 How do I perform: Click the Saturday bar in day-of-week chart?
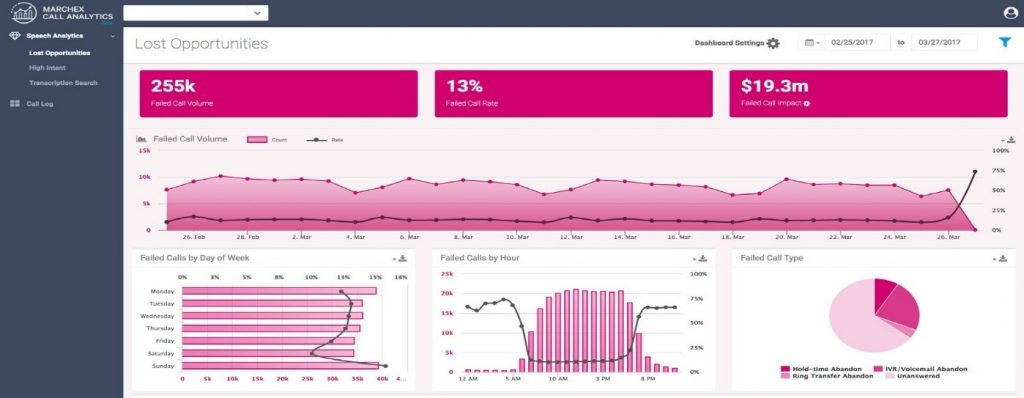(x=268, y=354)
